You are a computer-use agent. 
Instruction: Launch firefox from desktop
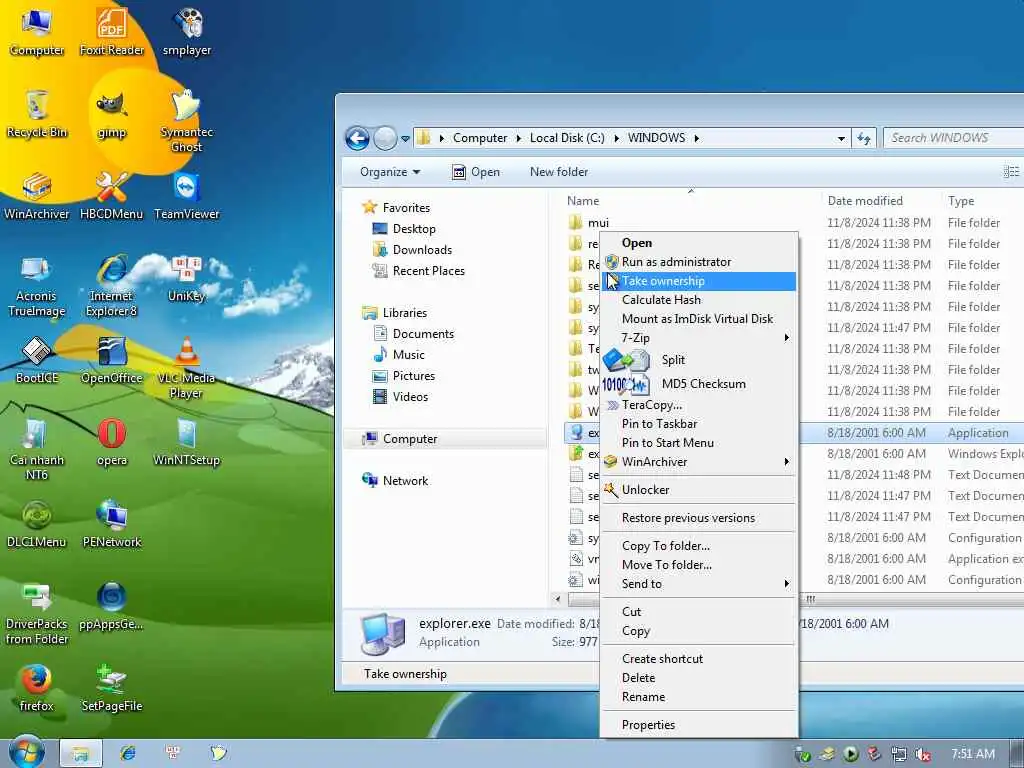37,688
